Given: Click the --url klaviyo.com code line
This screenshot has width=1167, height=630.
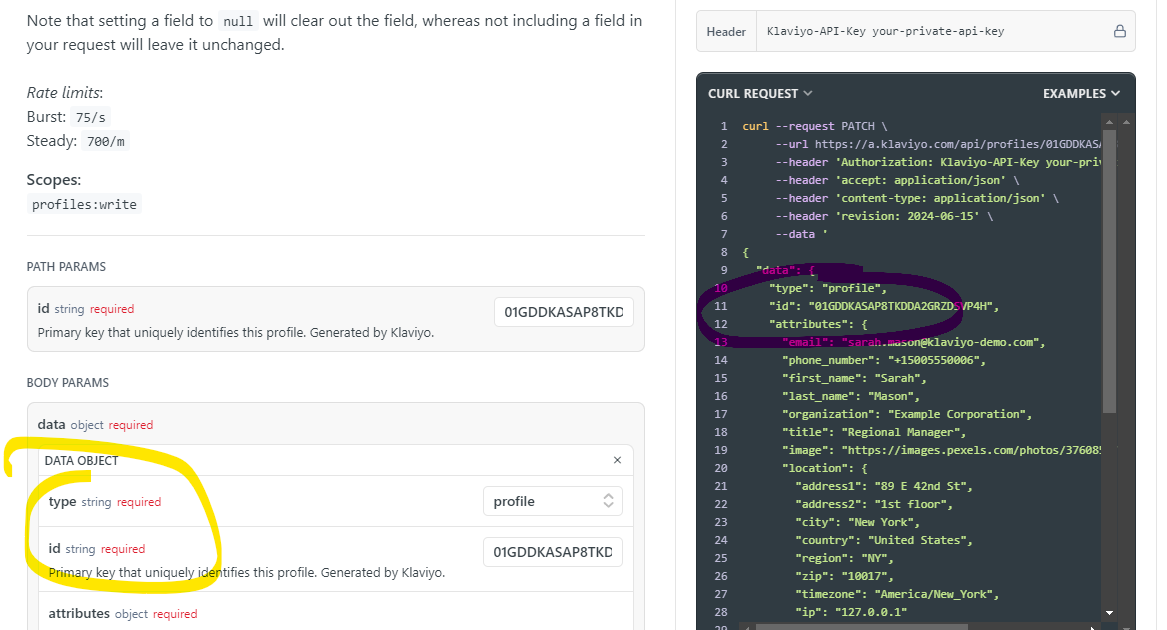Looking at the screenshot, I should (x=939, y=144).
